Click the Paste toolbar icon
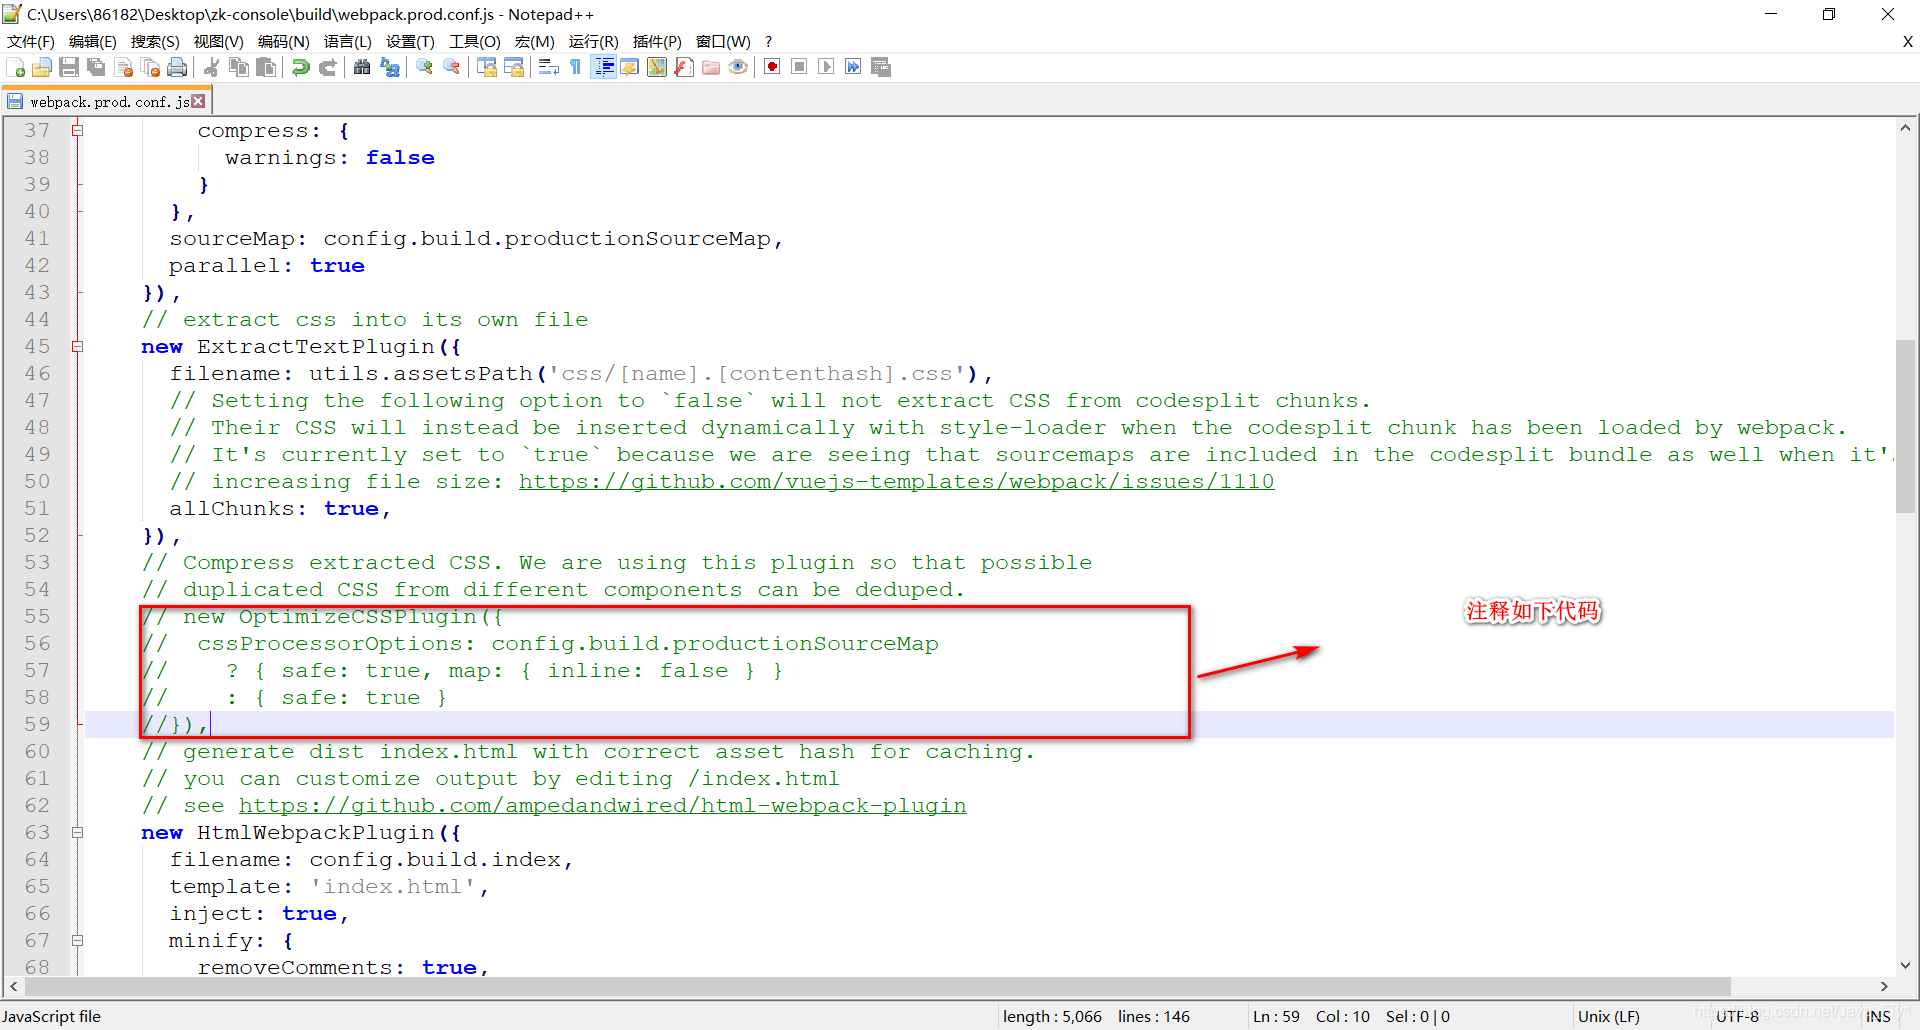 266,67
